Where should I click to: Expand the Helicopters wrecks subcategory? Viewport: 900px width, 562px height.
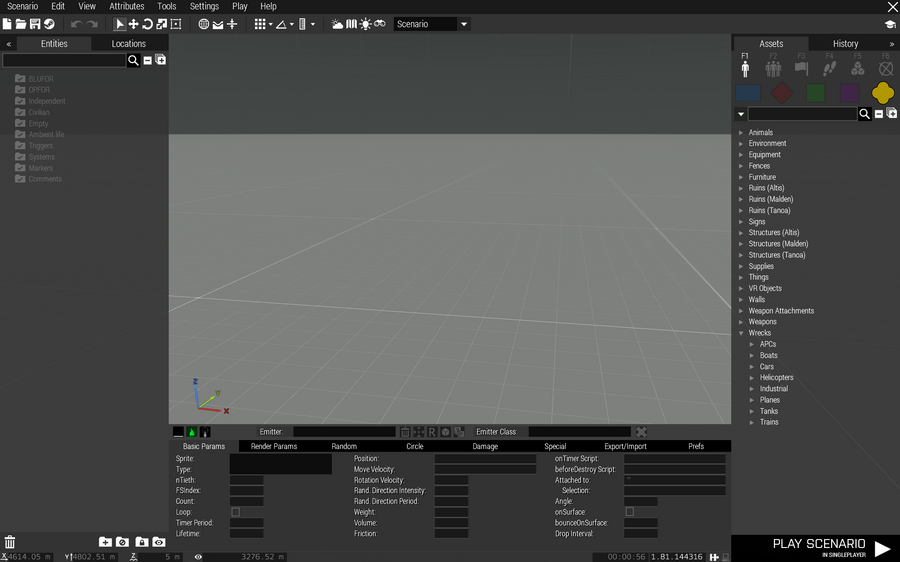[752, 378]
